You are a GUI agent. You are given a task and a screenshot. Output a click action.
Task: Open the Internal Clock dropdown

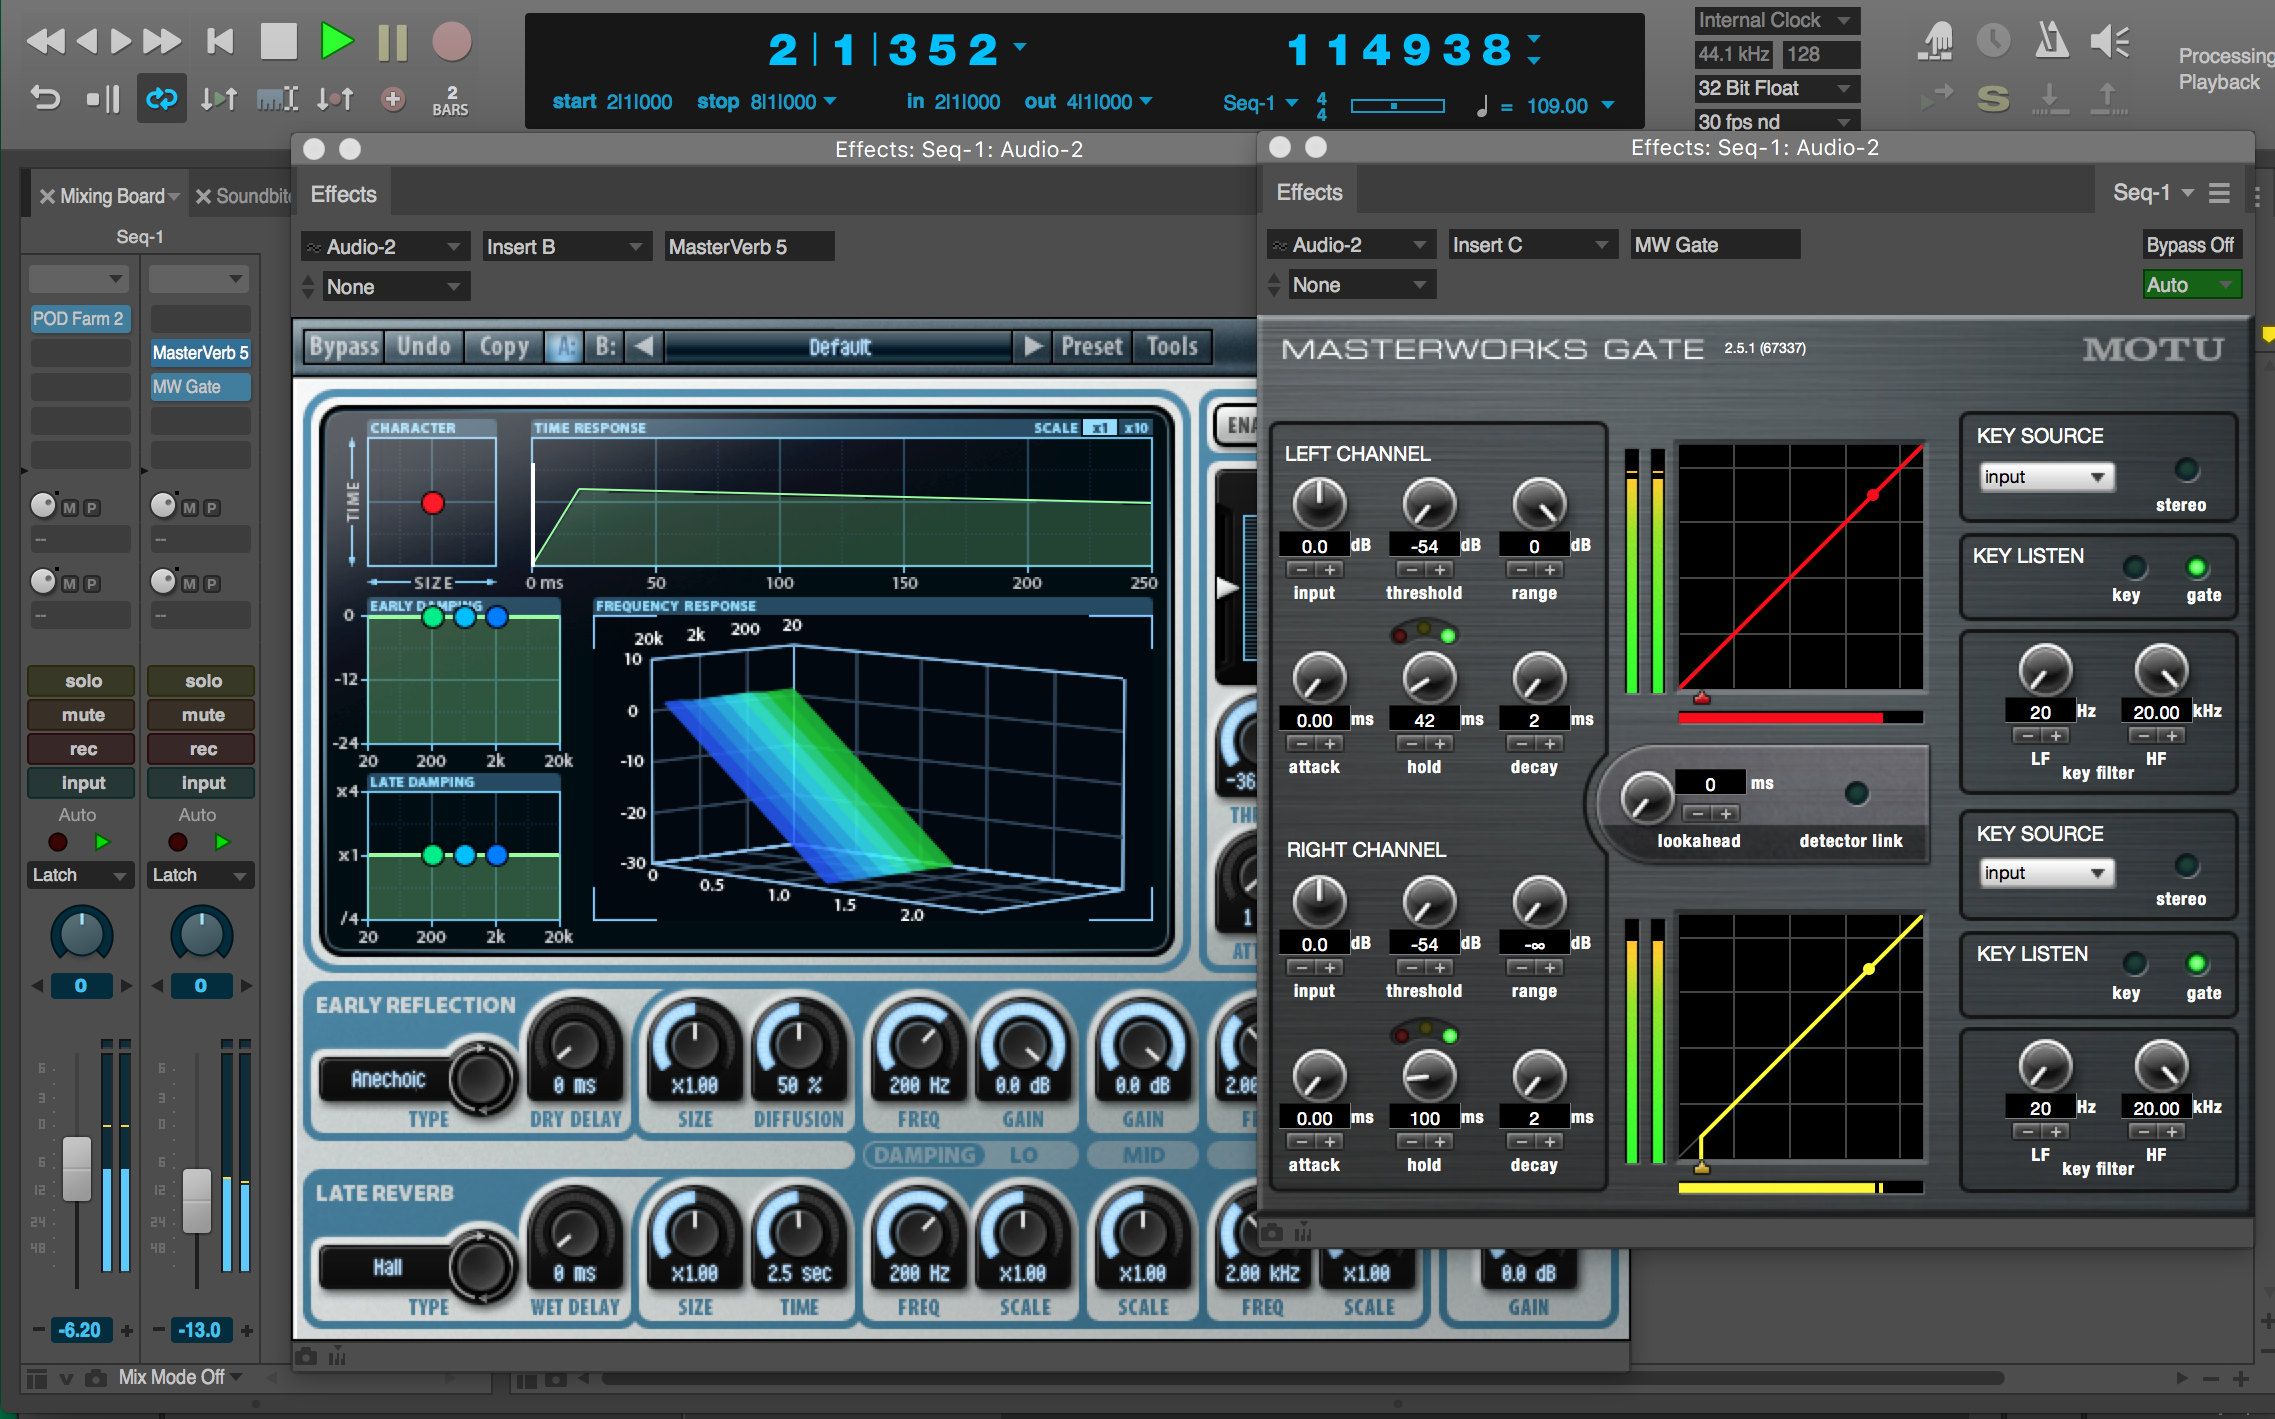tap(1776, 19)
